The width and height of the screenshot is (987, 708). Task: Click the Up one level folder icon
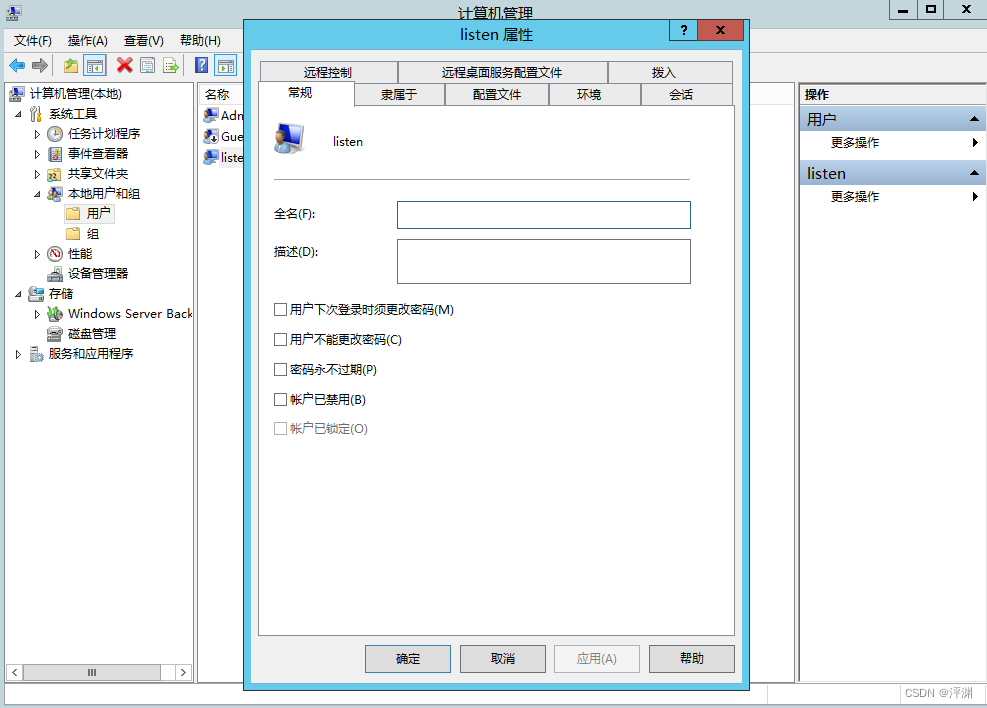[x=71, y=65]
